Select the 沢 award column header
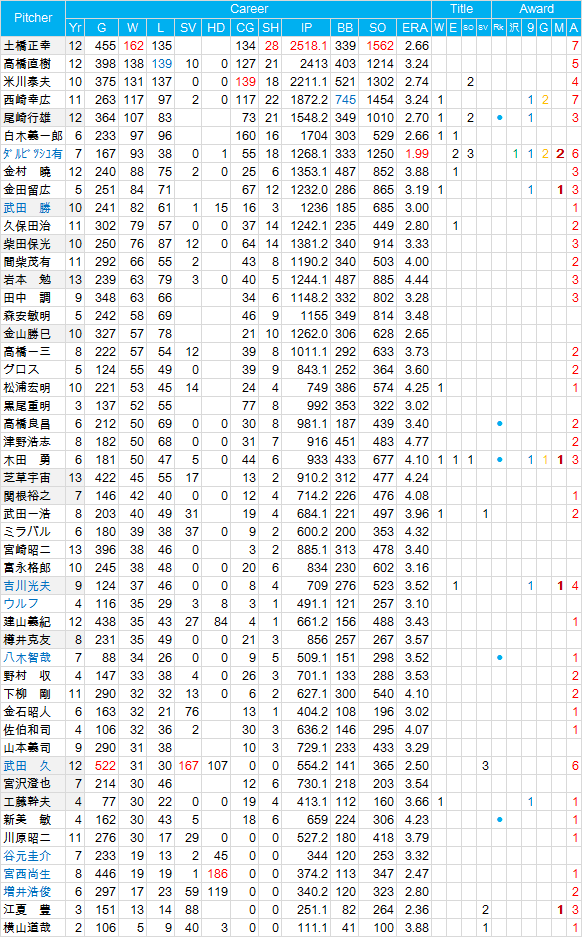 [x=514, y=27]
